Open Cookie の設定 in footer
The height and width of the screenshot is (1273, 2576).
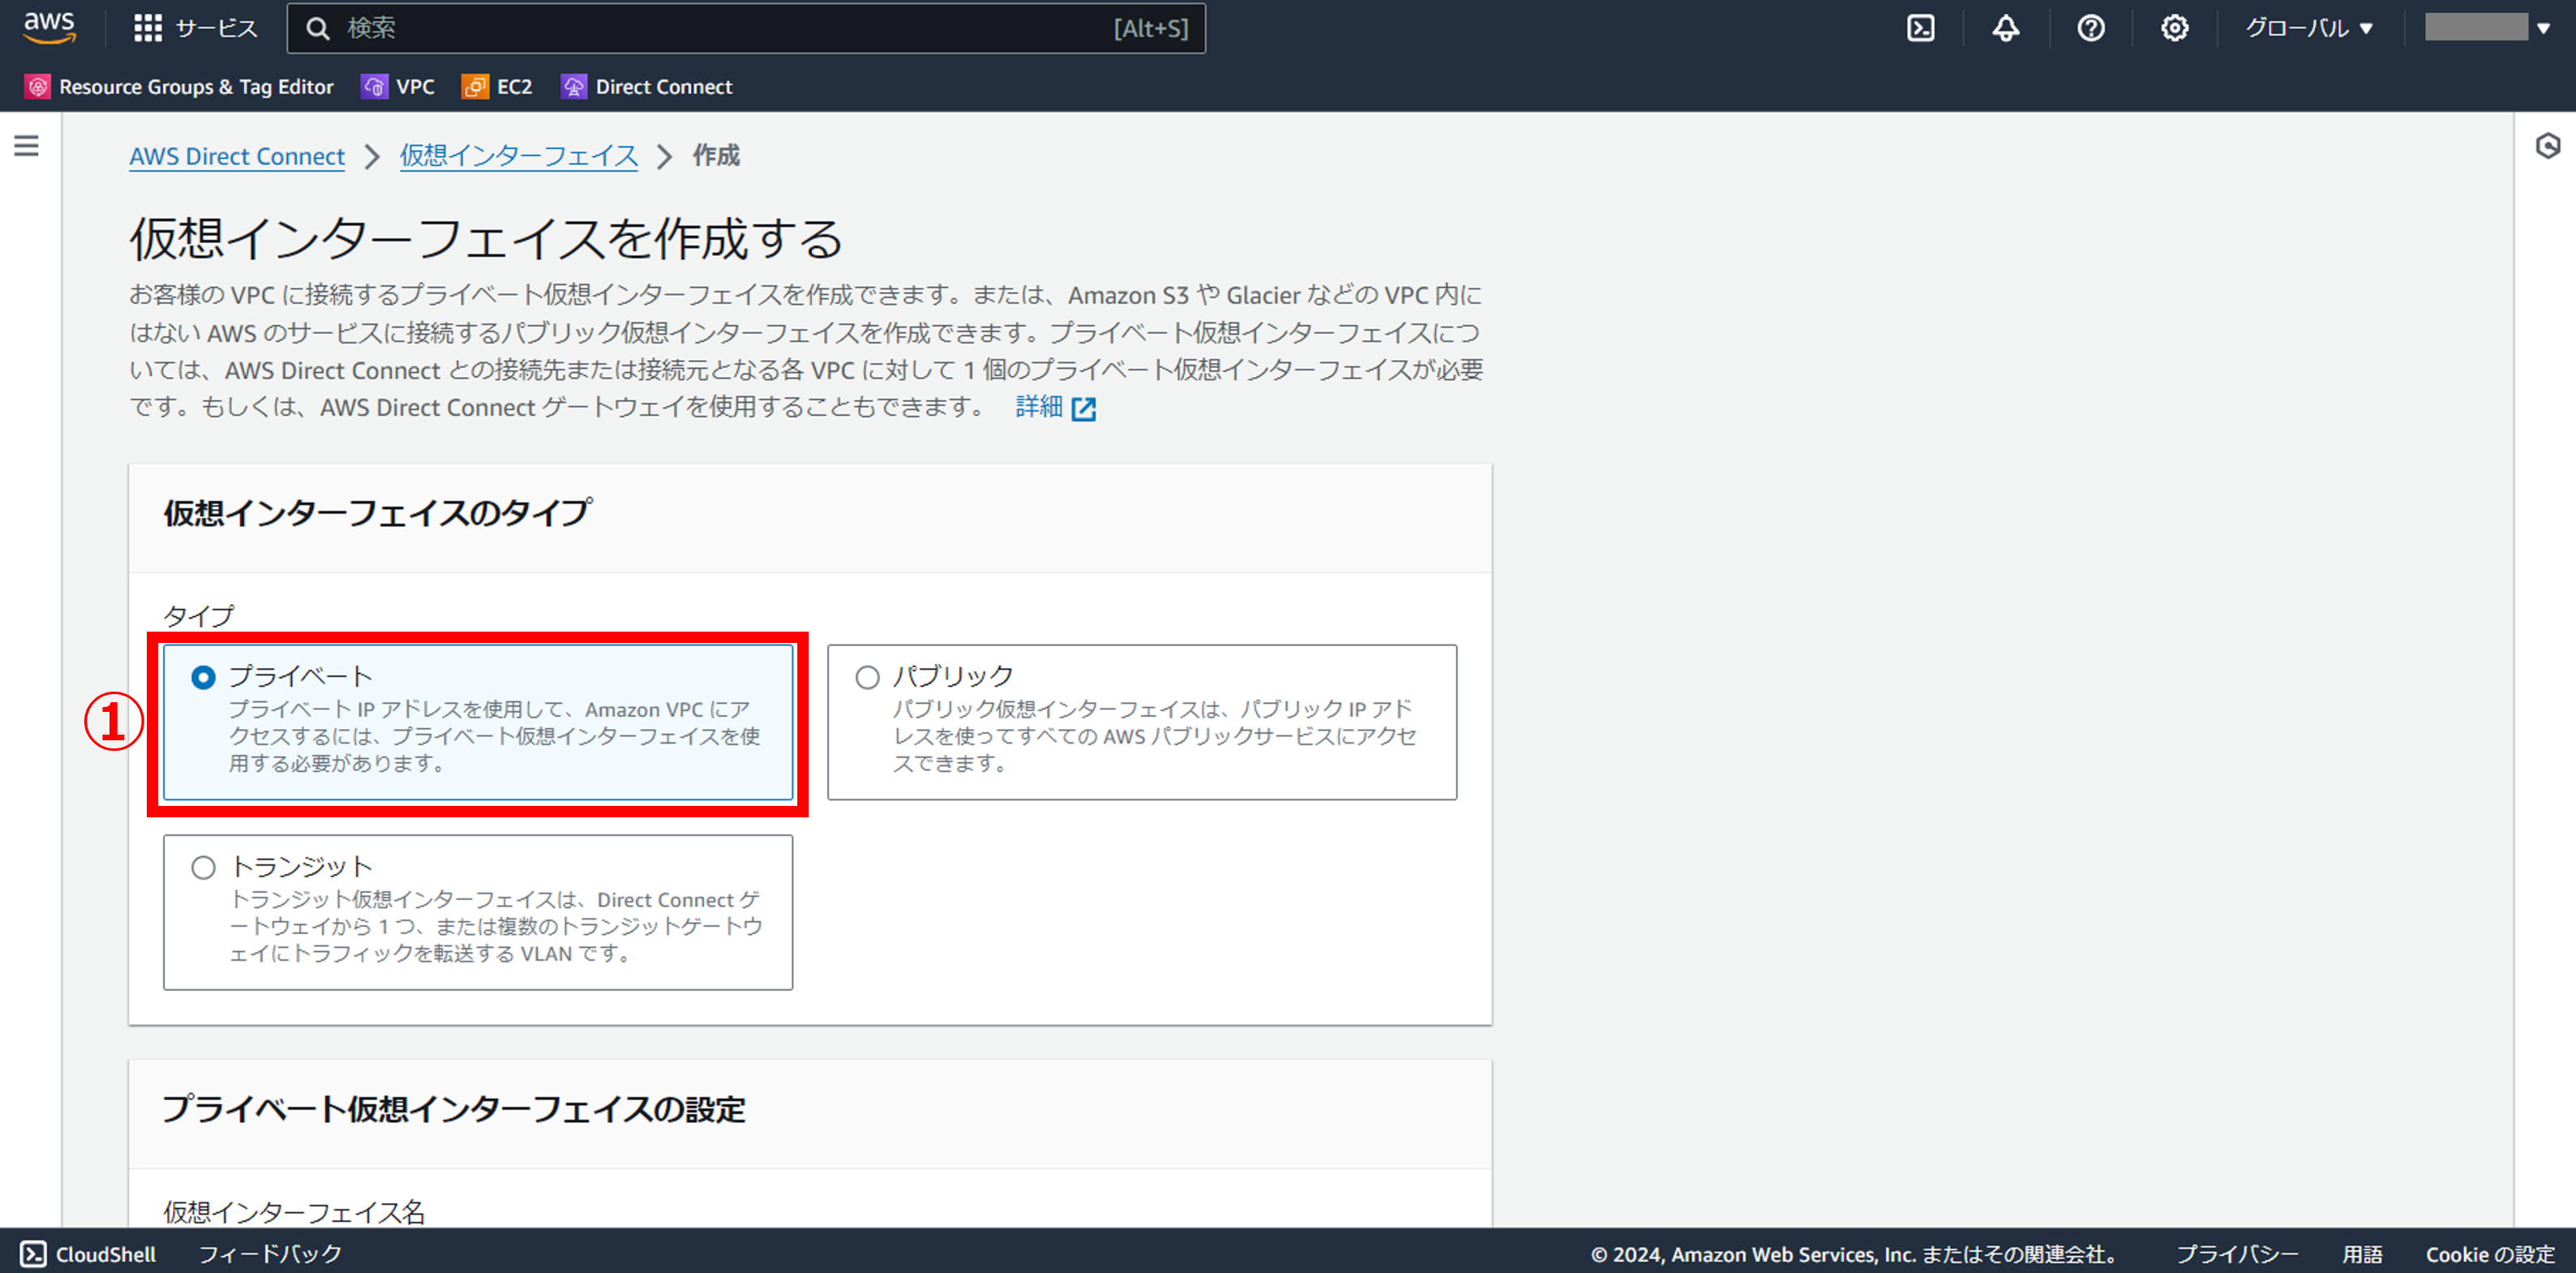[x=2490, y=1254]
